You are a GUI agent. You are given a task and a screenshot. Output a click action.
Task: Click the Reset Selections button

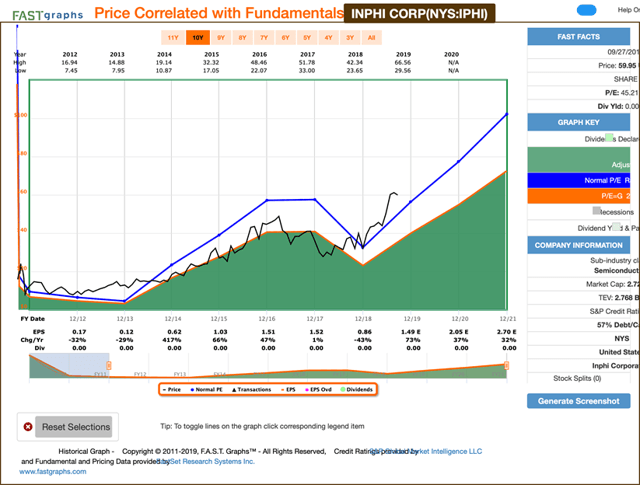[x=73, y=427]
